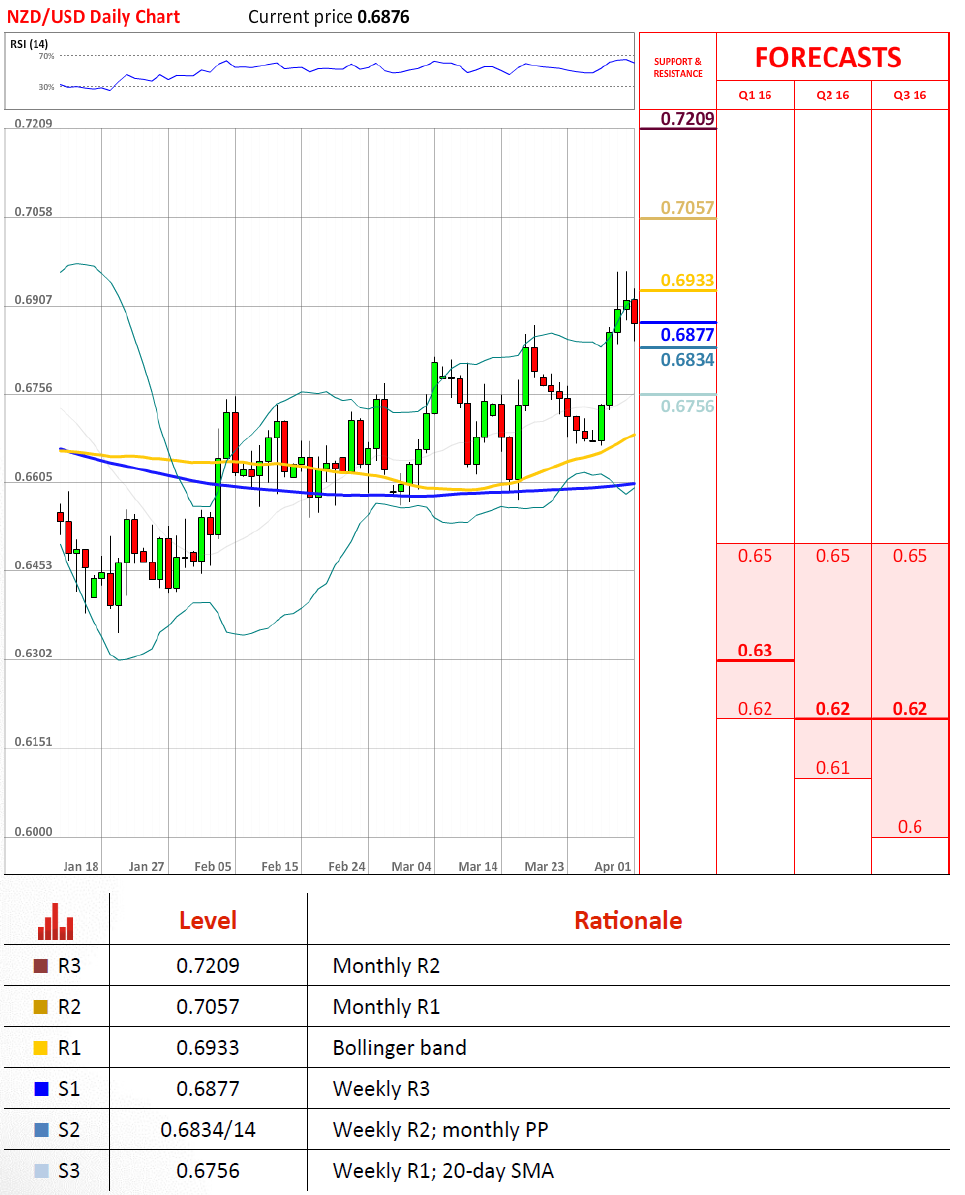This screenshot has height=1195, width=965.
Task: Click the 0.65 value in Q3 16 column
Action: point(909,556)
